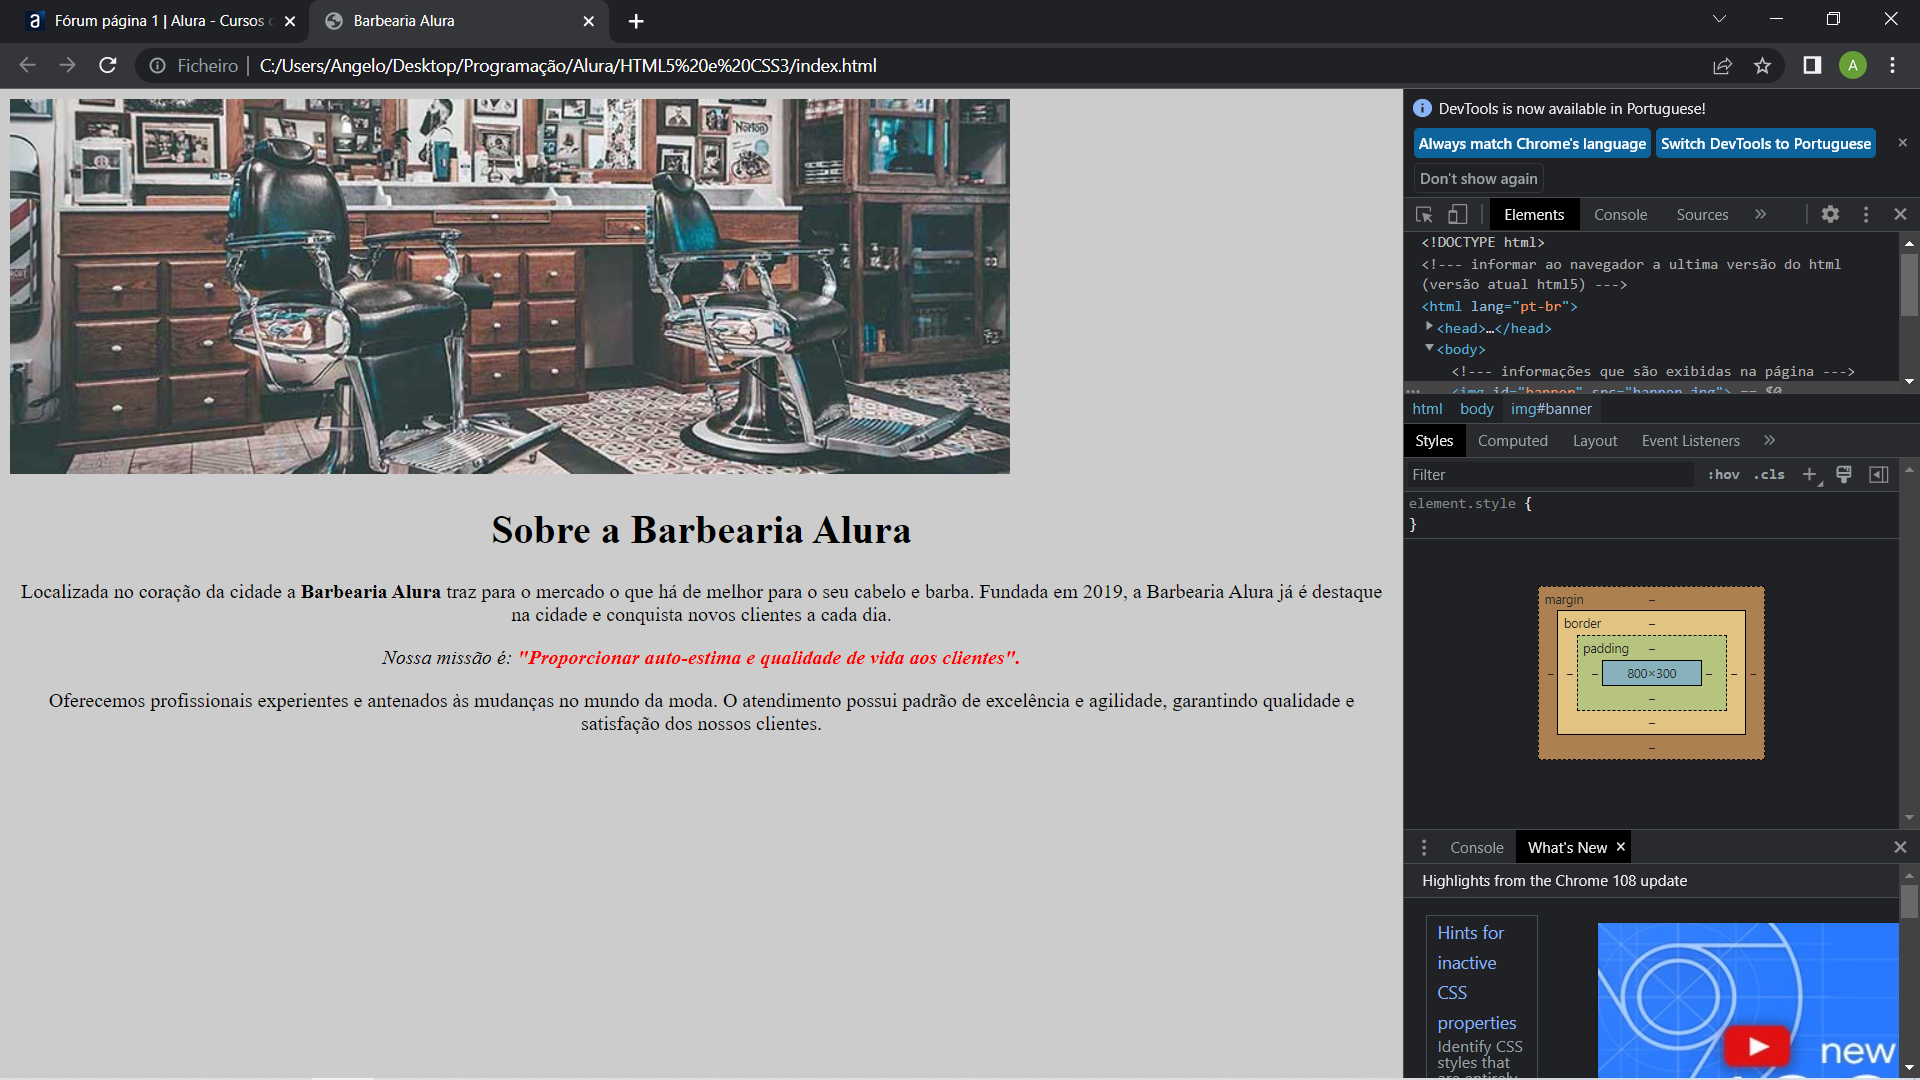Open Hints for inactive CSS properties link

(1476, 977)
